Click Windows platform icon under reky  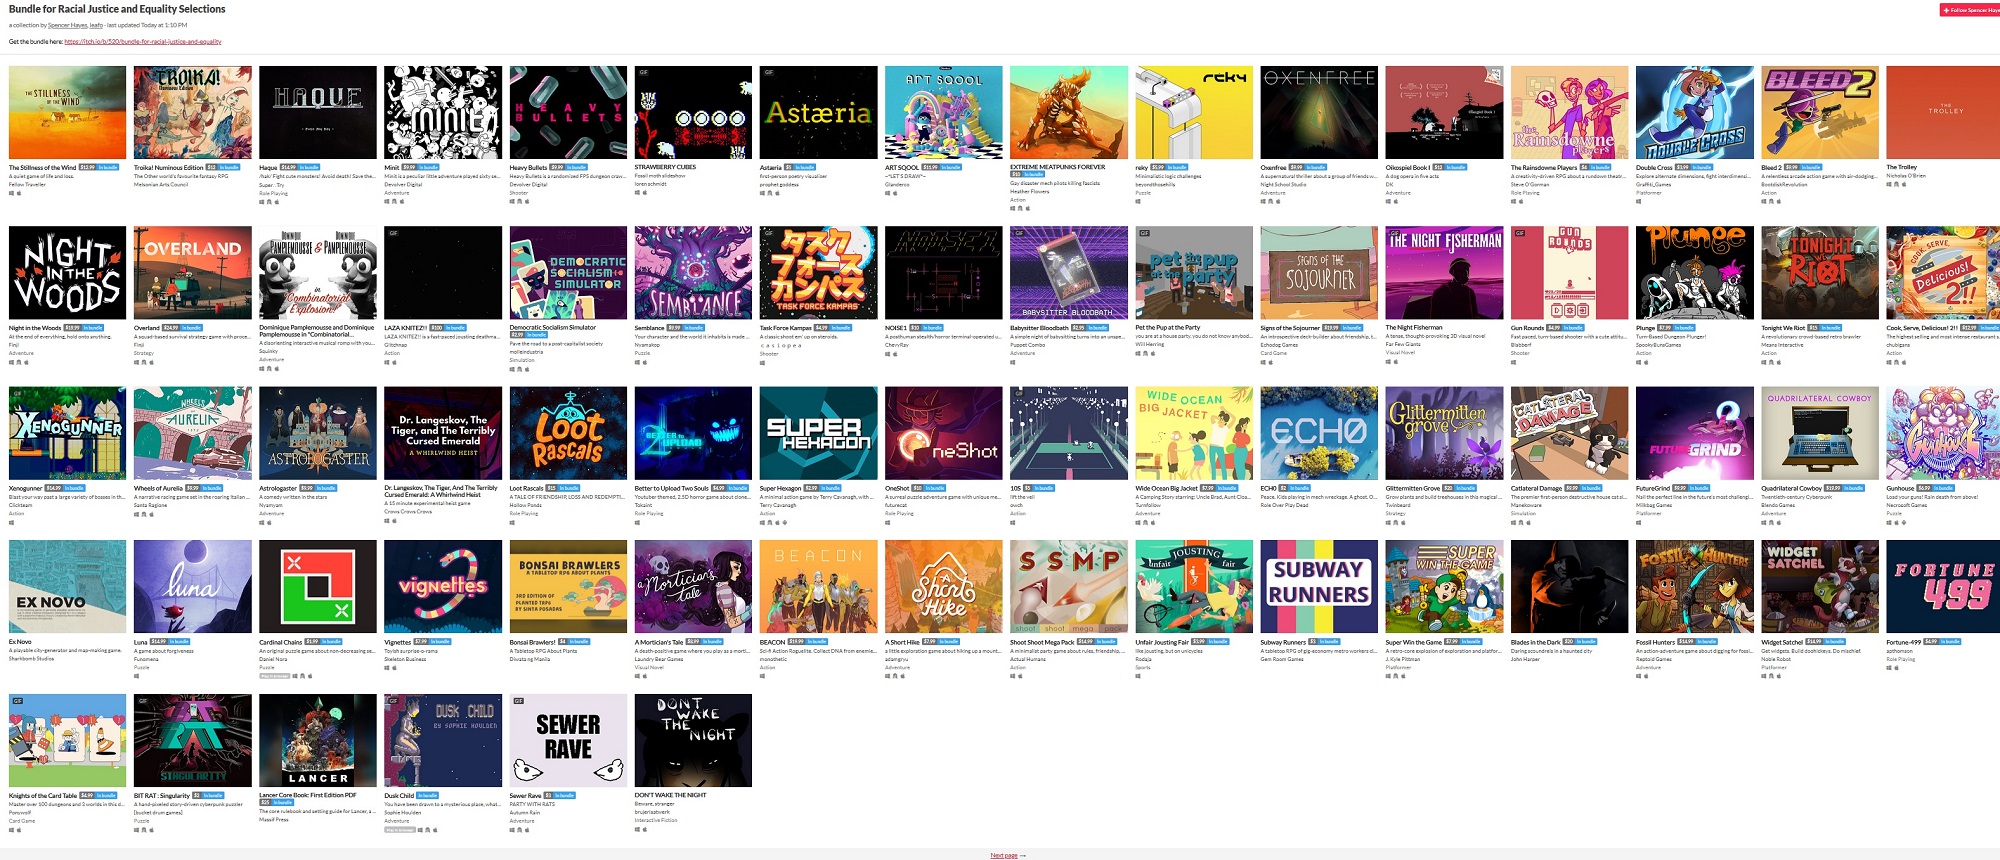coord(1138,201)
